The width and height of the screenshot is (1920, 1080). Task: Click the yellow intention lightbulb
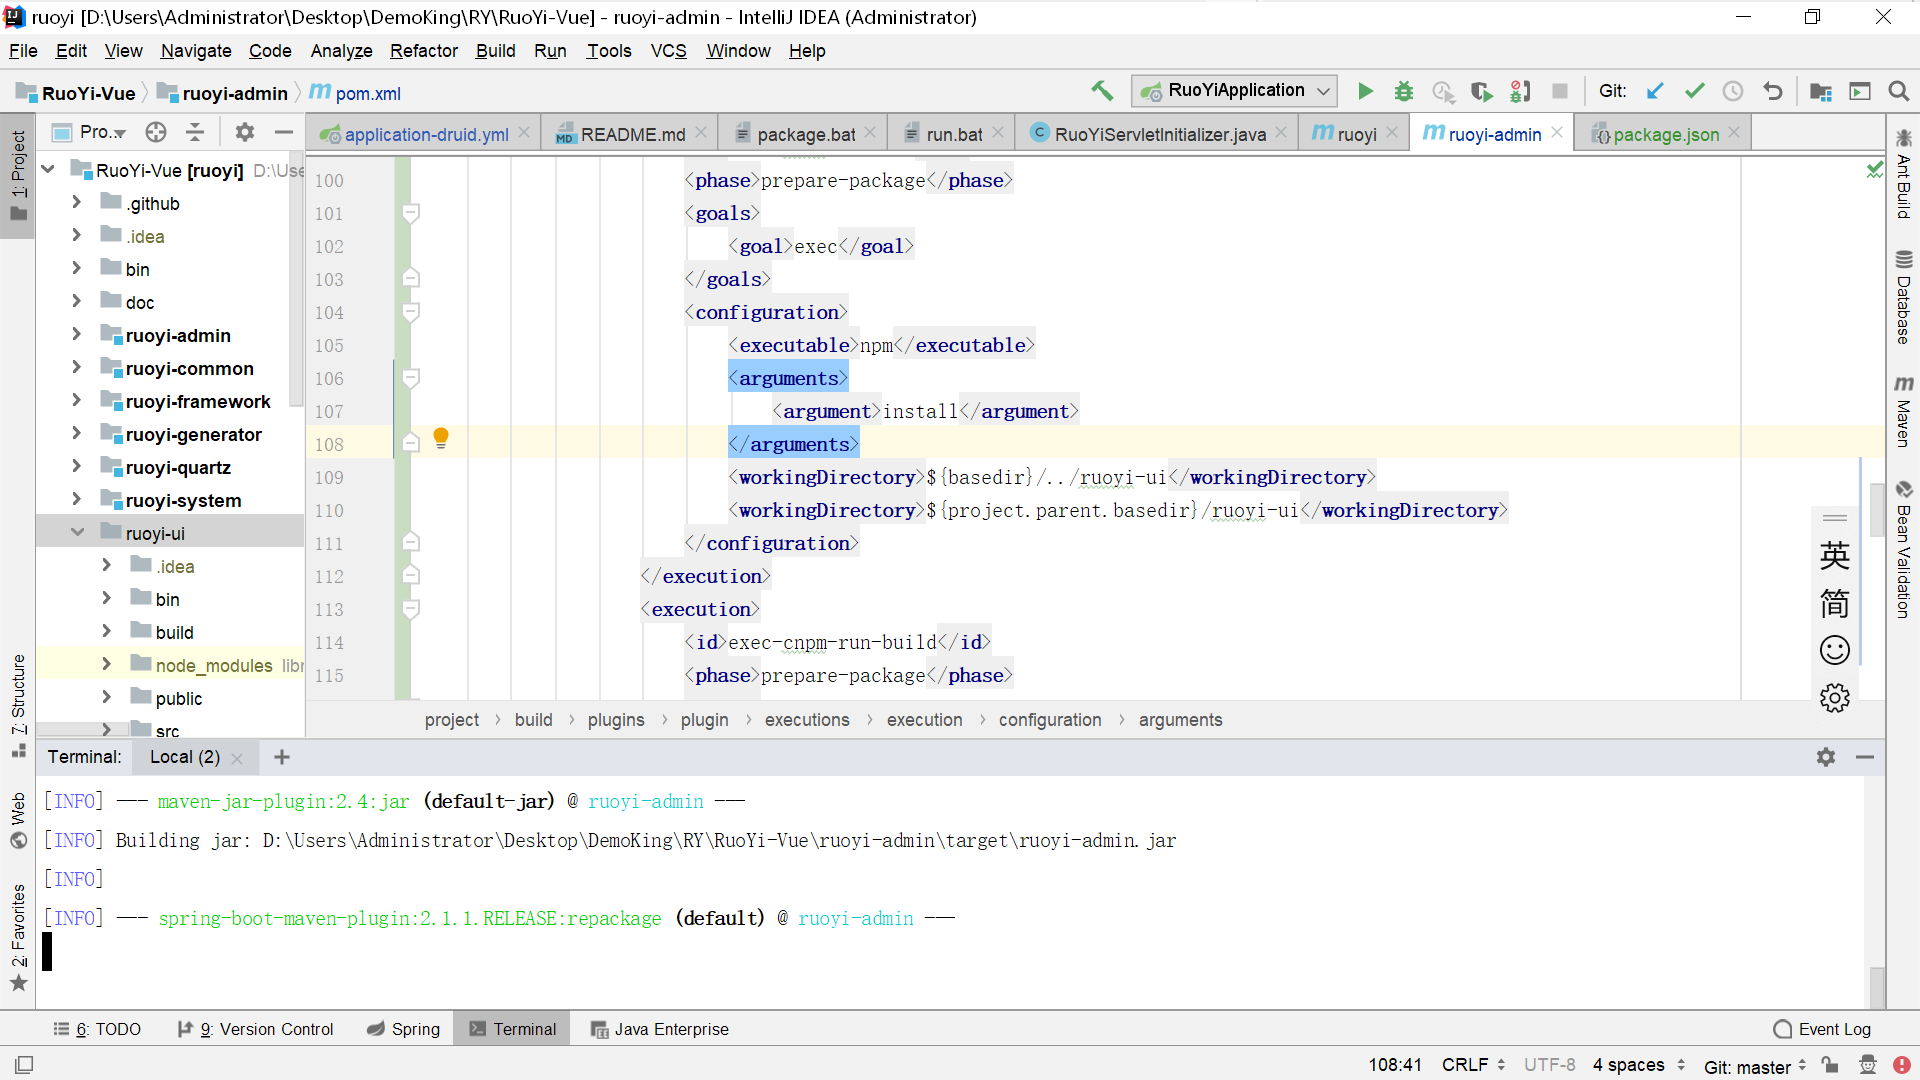pyautogui.click(x=441, y=438)
